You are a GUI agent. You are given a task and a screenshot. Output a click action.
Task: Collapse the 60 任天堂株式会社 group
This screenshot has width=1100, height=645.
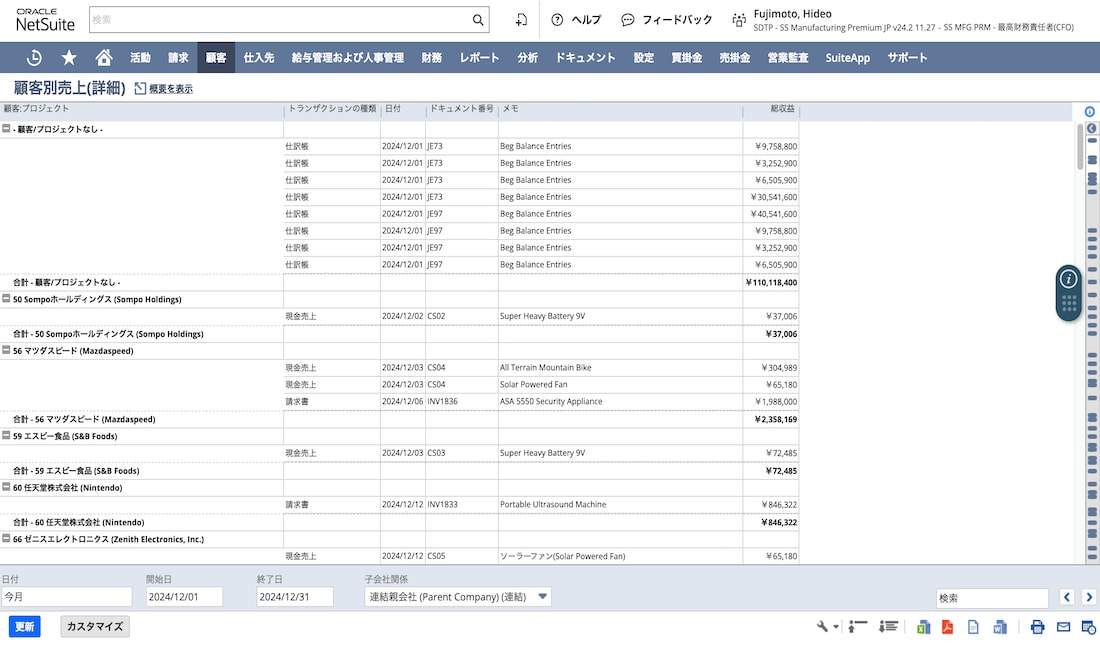[x=6, y=486]
